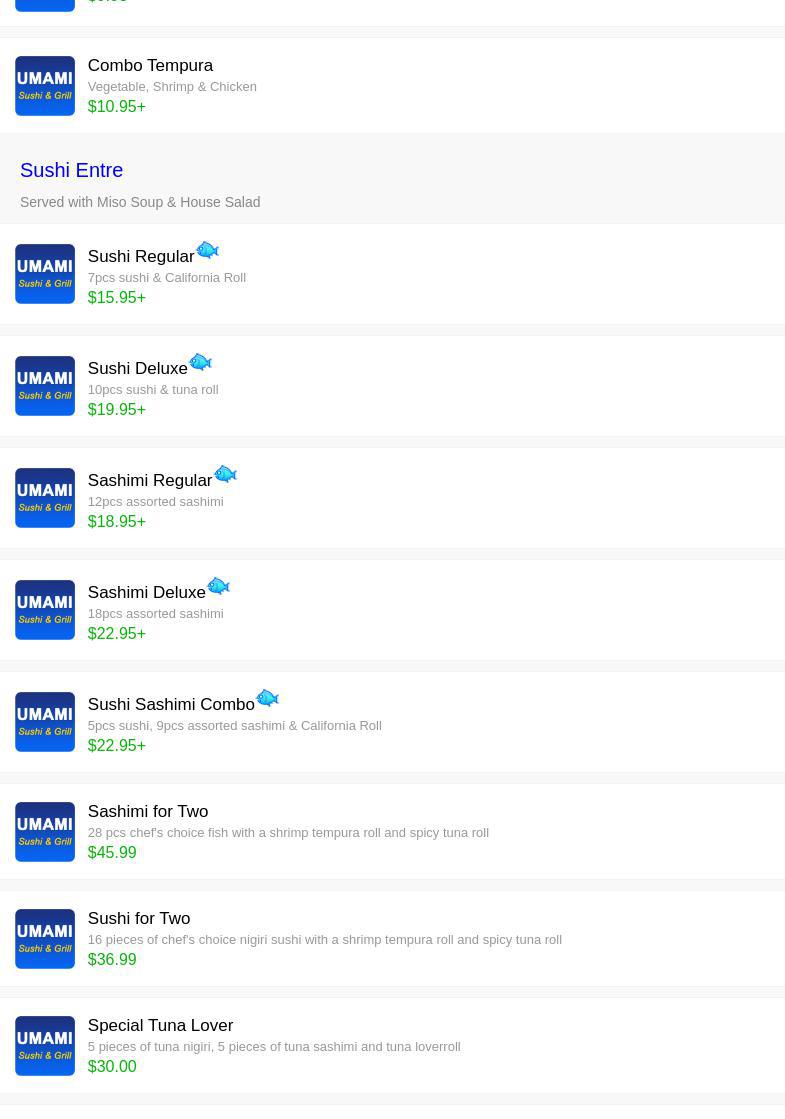Image resolution: width=785 pixels, height=1119 pixels.
Task: Click the fish icon beside Sashimi Regular
Action: [x=225, y=474]
